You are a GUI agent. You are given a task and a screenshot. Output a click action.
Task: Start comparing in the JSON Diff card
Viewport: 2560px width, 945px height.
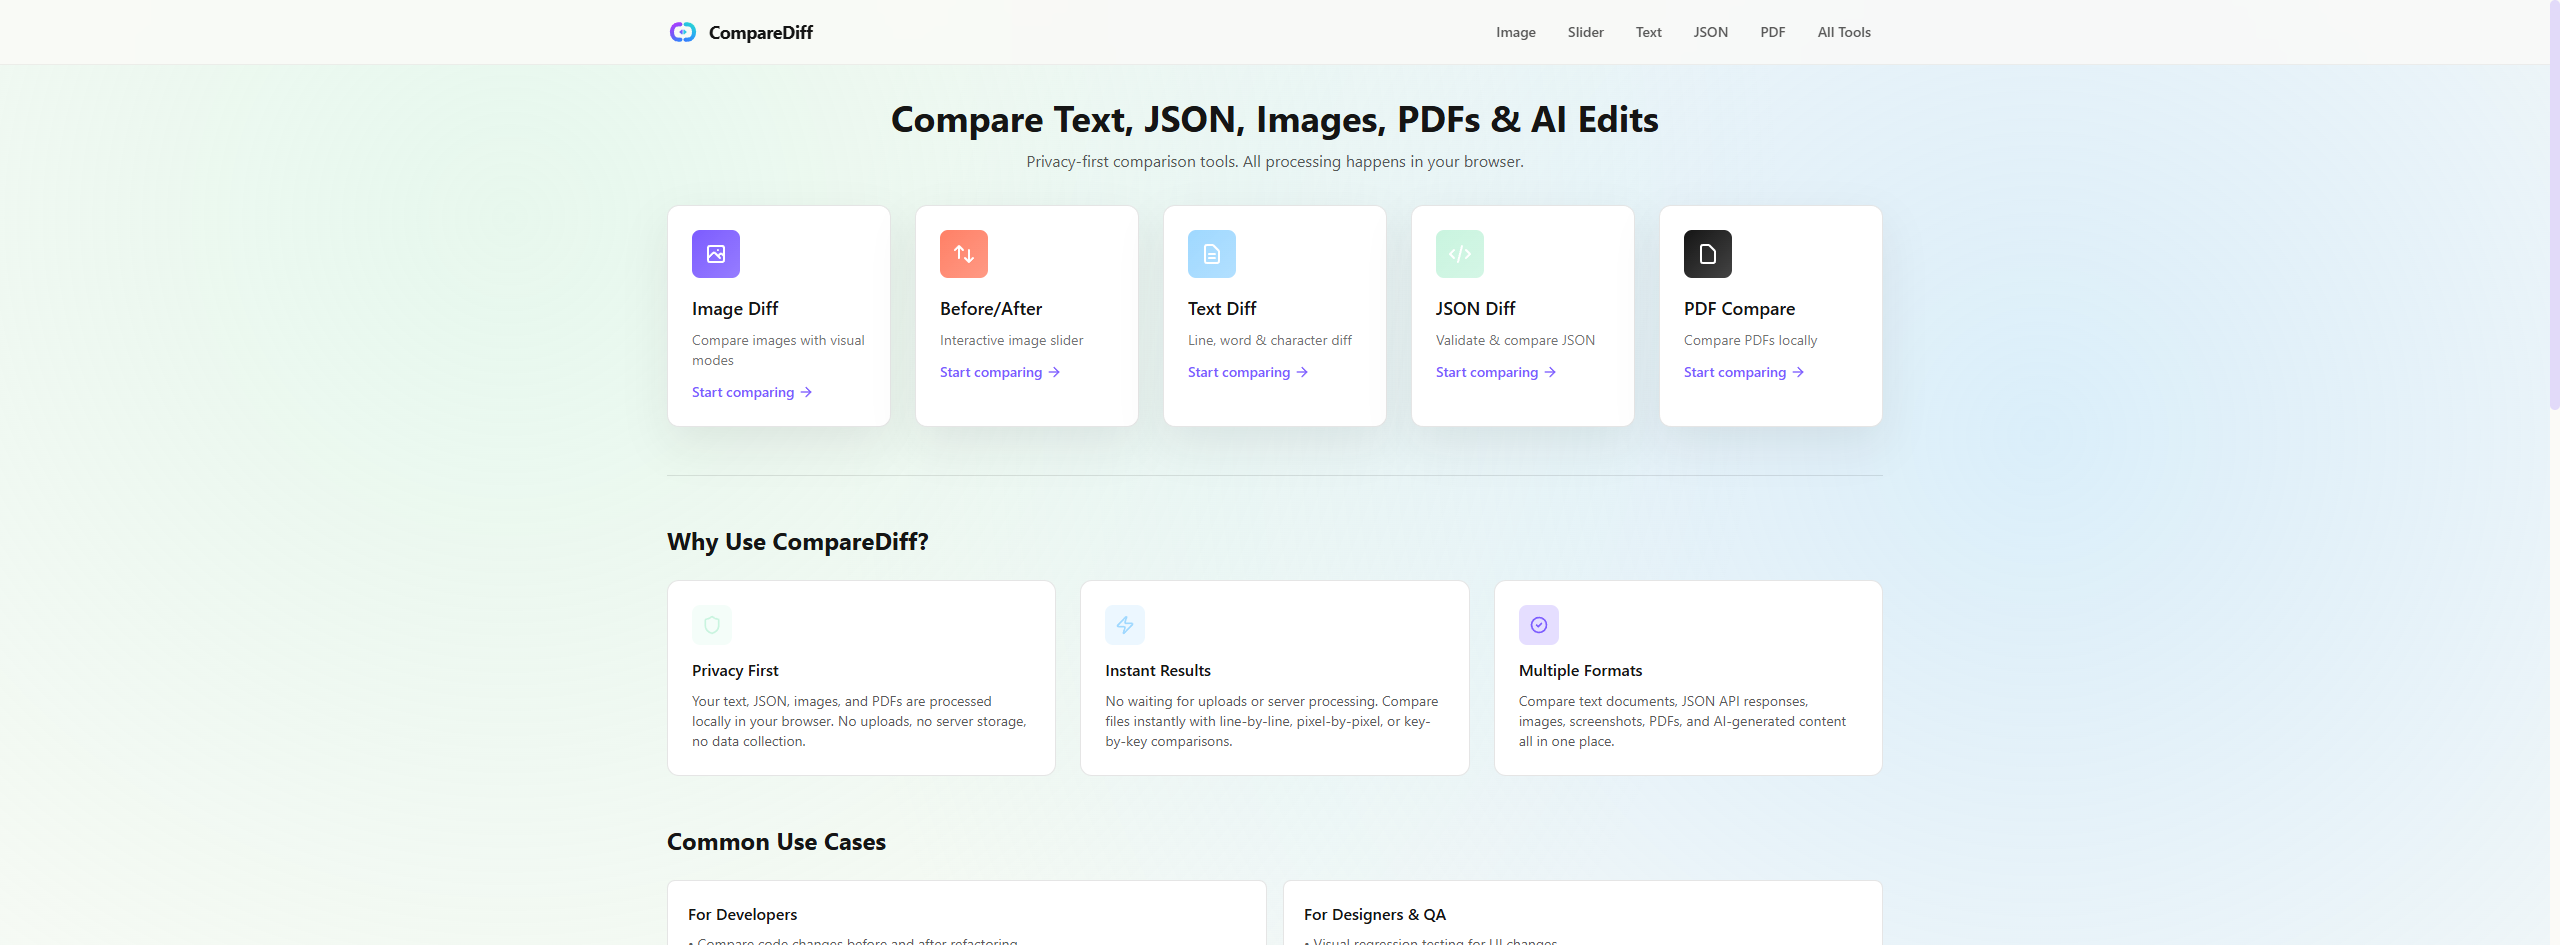(x=1496, y=372)
